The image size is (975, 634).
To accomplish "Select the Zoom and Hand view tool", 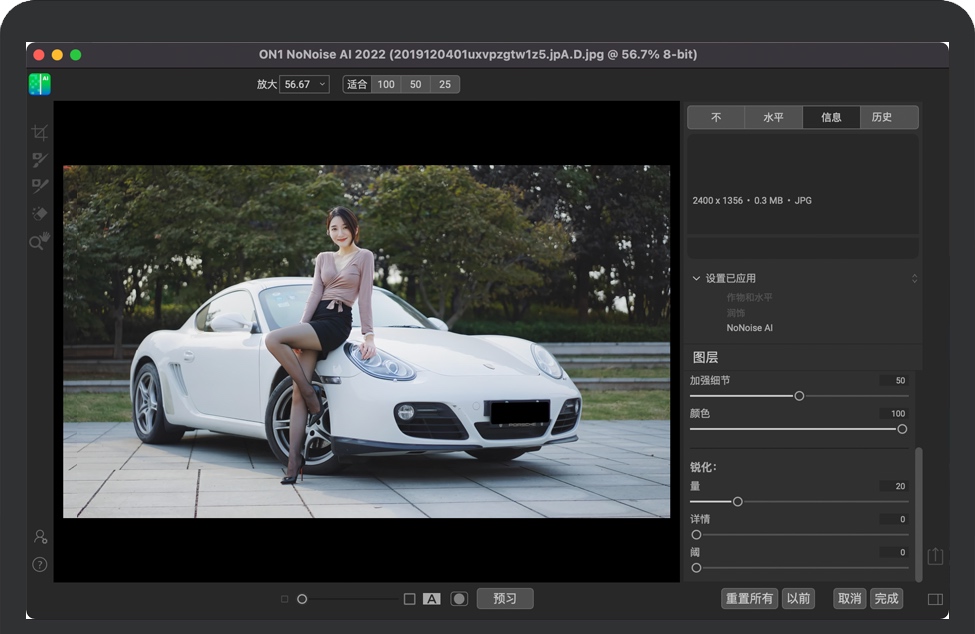I will pyautogui.click(x=40, y=241).
